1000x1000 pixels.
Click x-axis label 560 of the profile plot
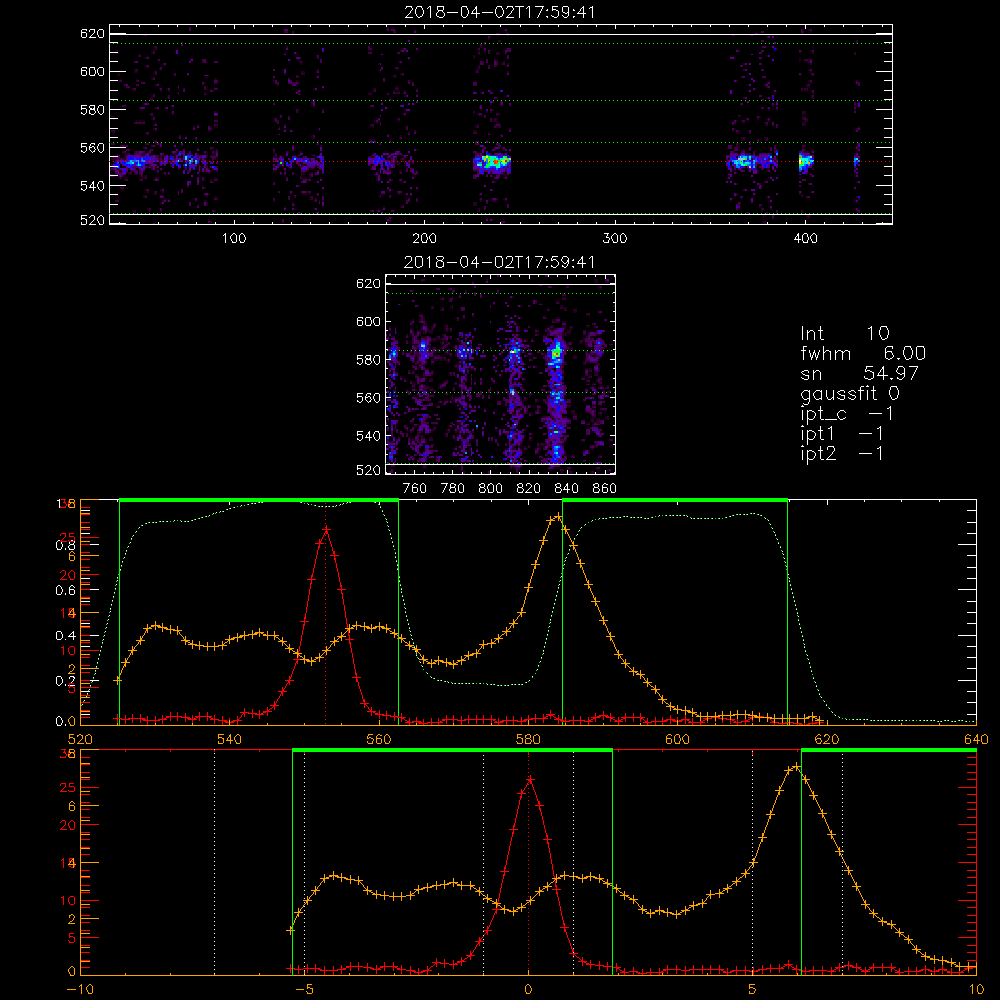[x=379, y=739]
